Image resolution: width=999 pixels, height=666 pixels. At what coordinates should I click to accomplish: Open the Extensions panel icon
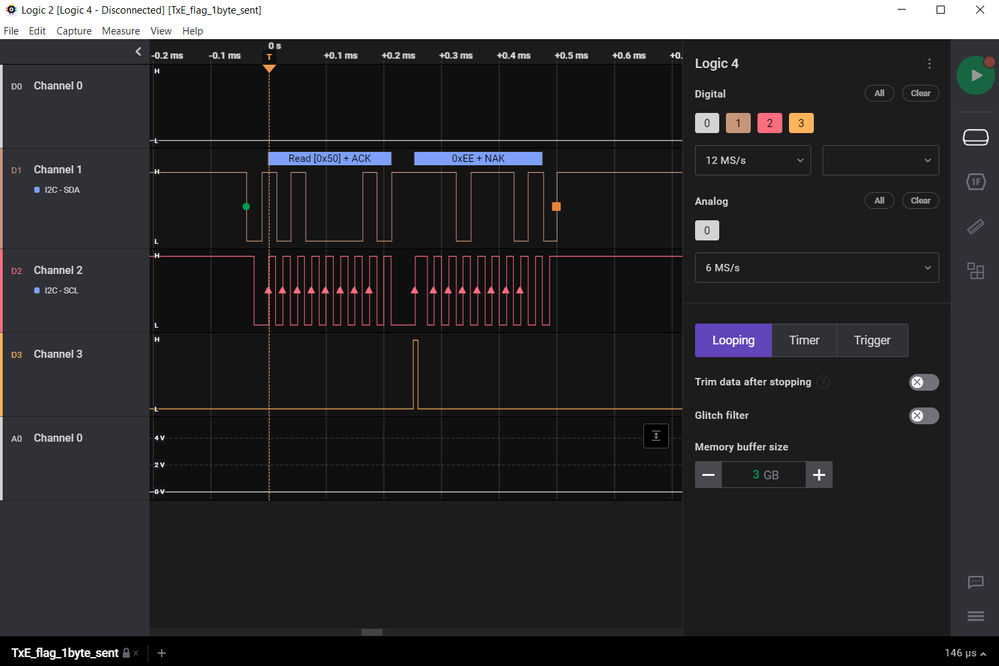(975, 271)
